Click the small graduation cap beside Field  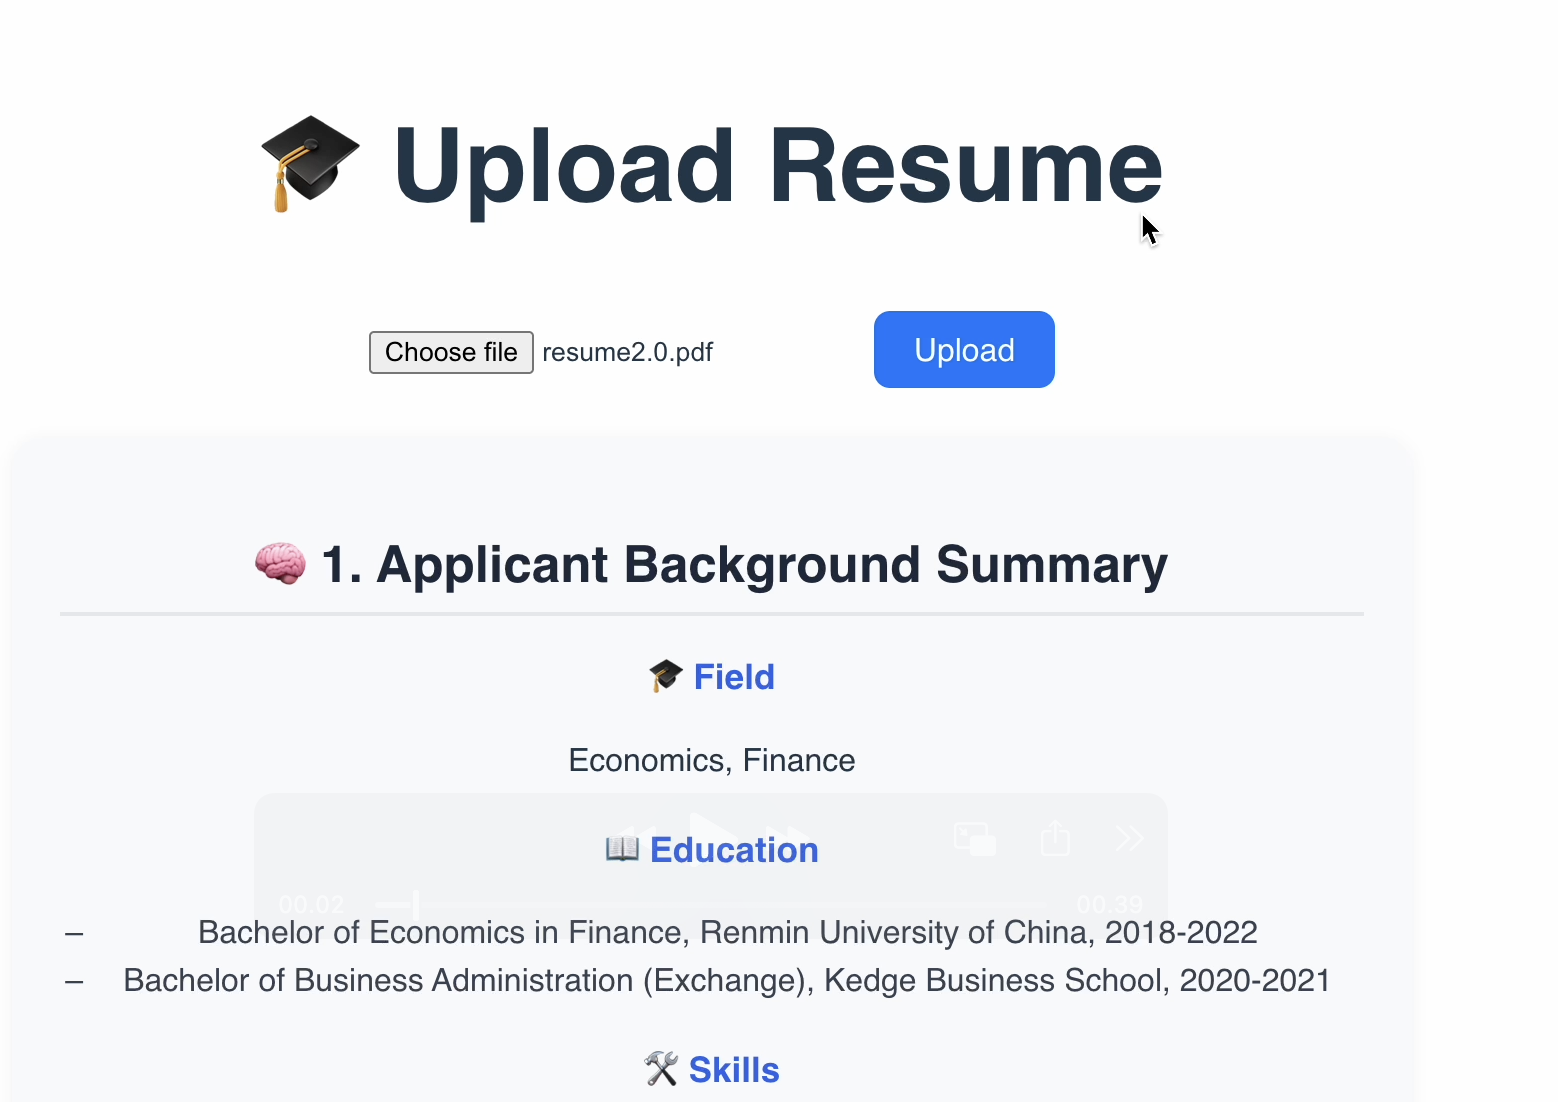pyautogui.click(x=665, y=676)
